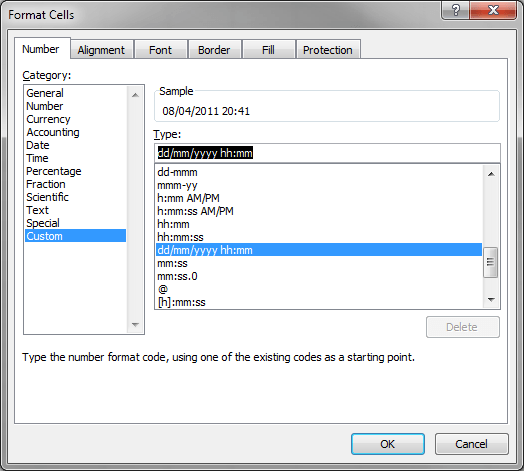Image resolution: width=524 pixels, height=471 pixels.
Task: Click the Type list scrollbar thumb
Action: tap(490, 262)
